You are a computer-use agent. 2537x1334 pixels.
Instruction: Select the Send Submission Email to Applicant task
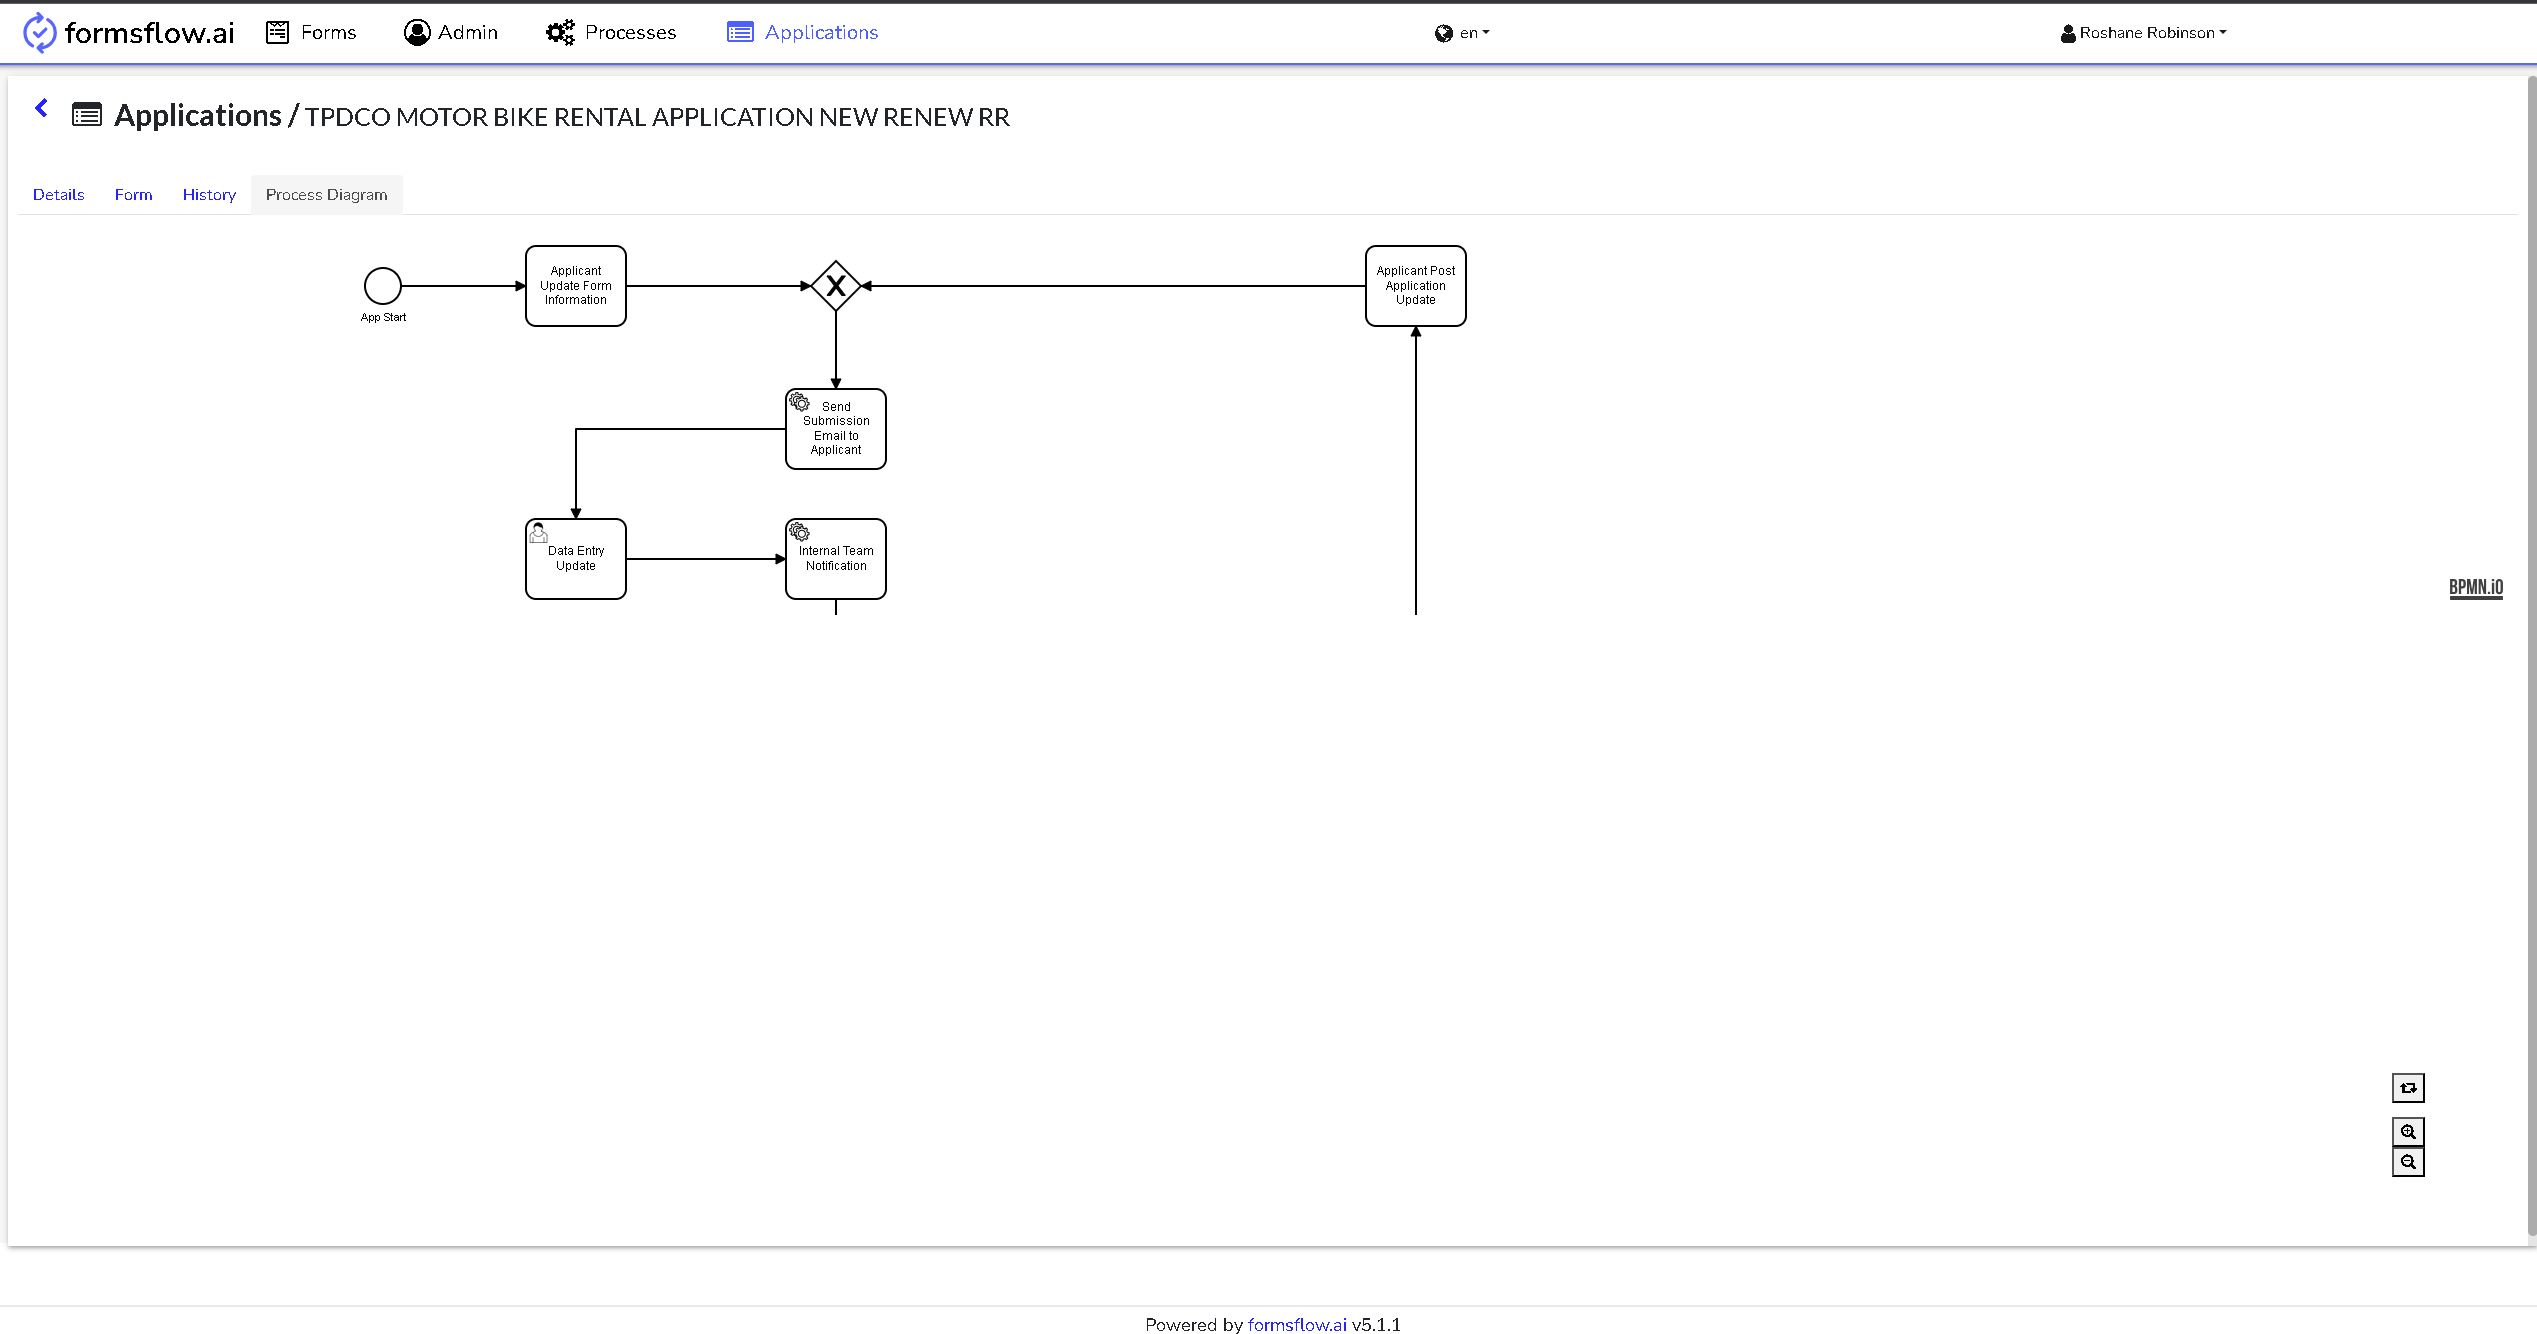click(835, 428)
